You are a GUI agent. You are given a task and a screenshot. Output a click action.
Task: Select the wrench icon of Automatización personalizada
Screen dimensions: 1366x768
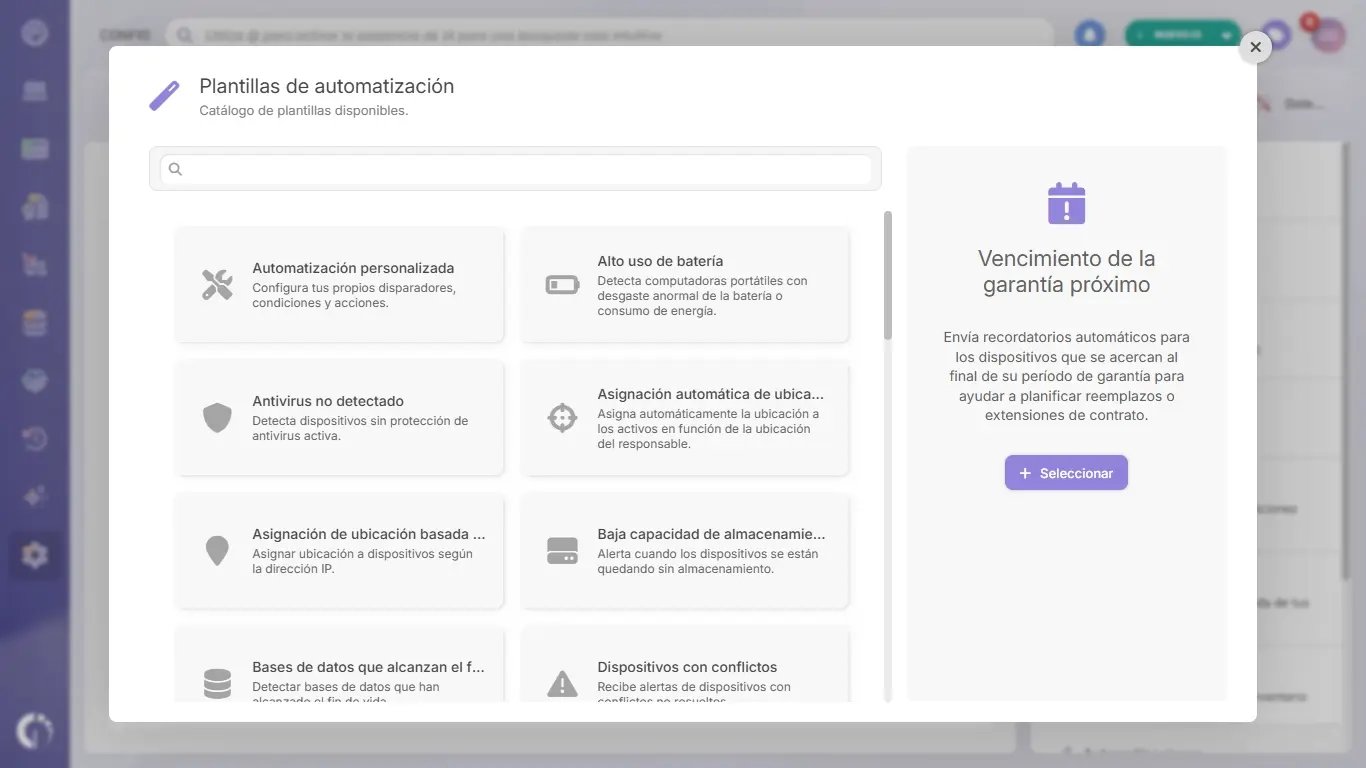(217, 285)
